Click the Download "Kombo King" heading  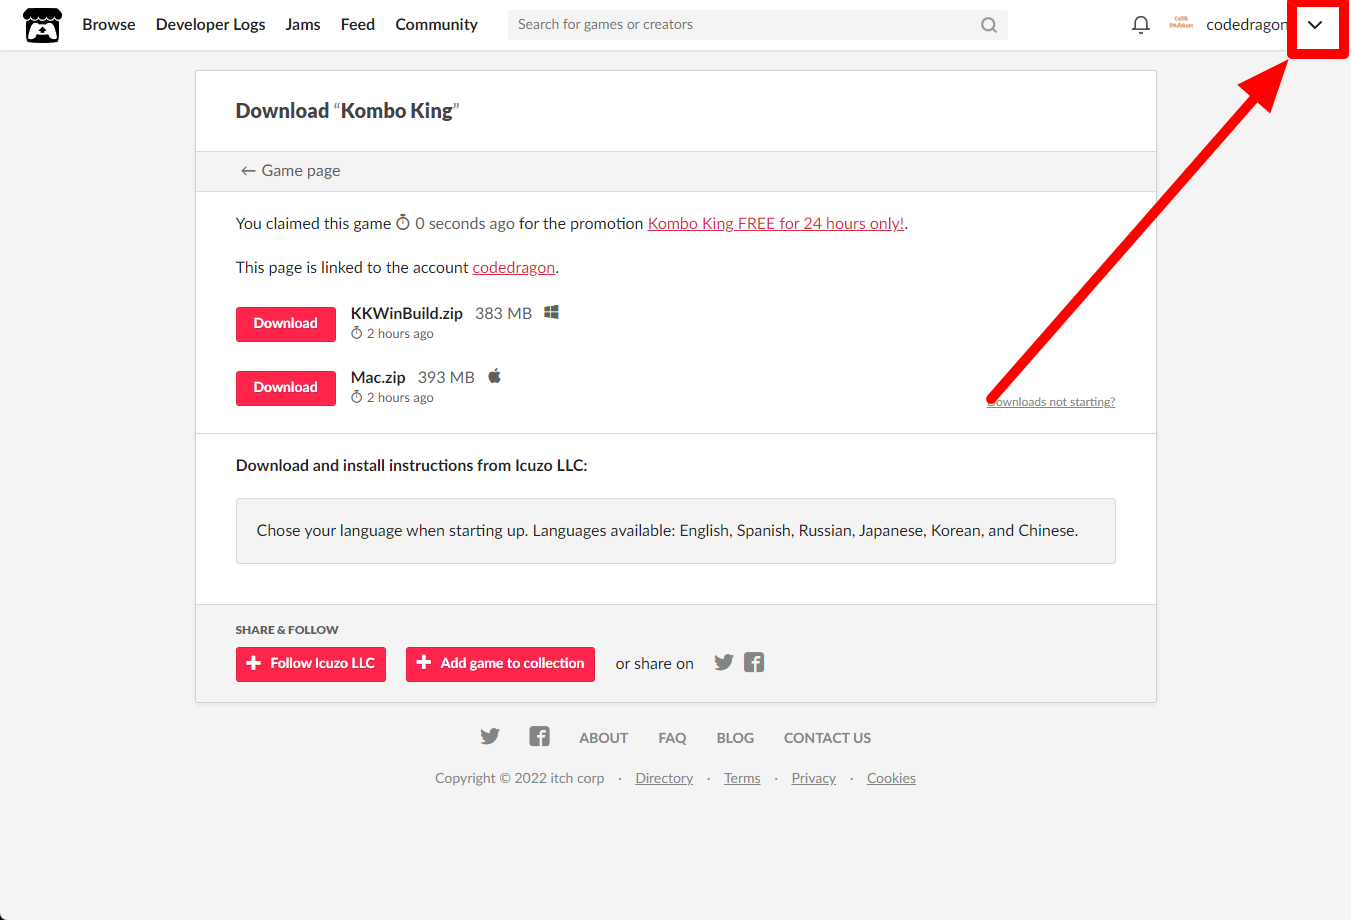pyautogui.click(x=347, y=111)
